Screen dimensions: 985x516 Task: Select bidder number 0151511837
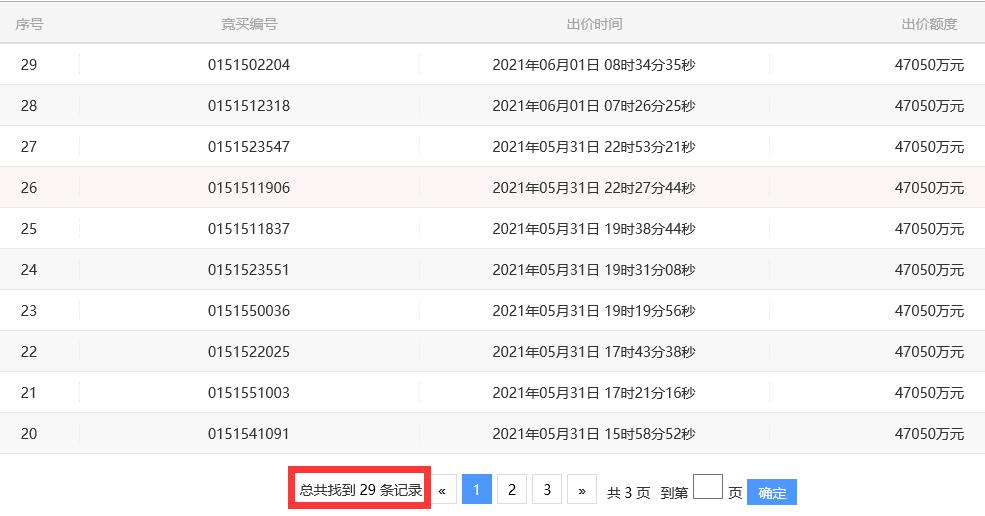pos(249,228)
